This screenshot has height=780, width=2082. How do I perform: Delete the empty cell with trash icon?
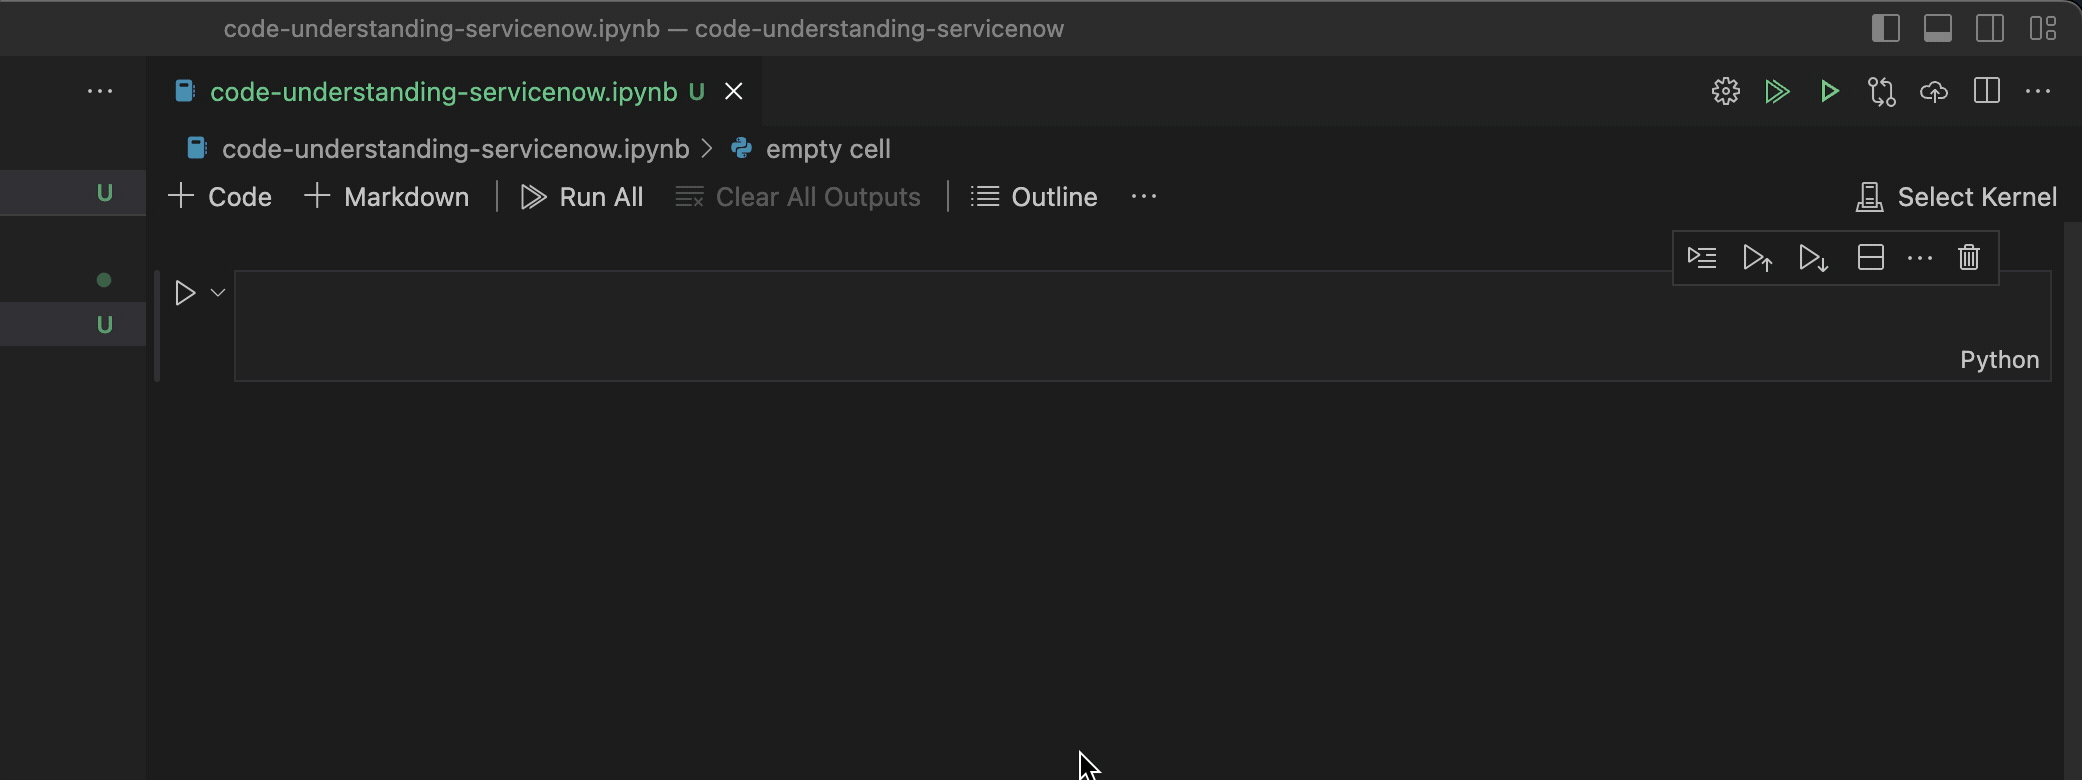pos(1968,258)
